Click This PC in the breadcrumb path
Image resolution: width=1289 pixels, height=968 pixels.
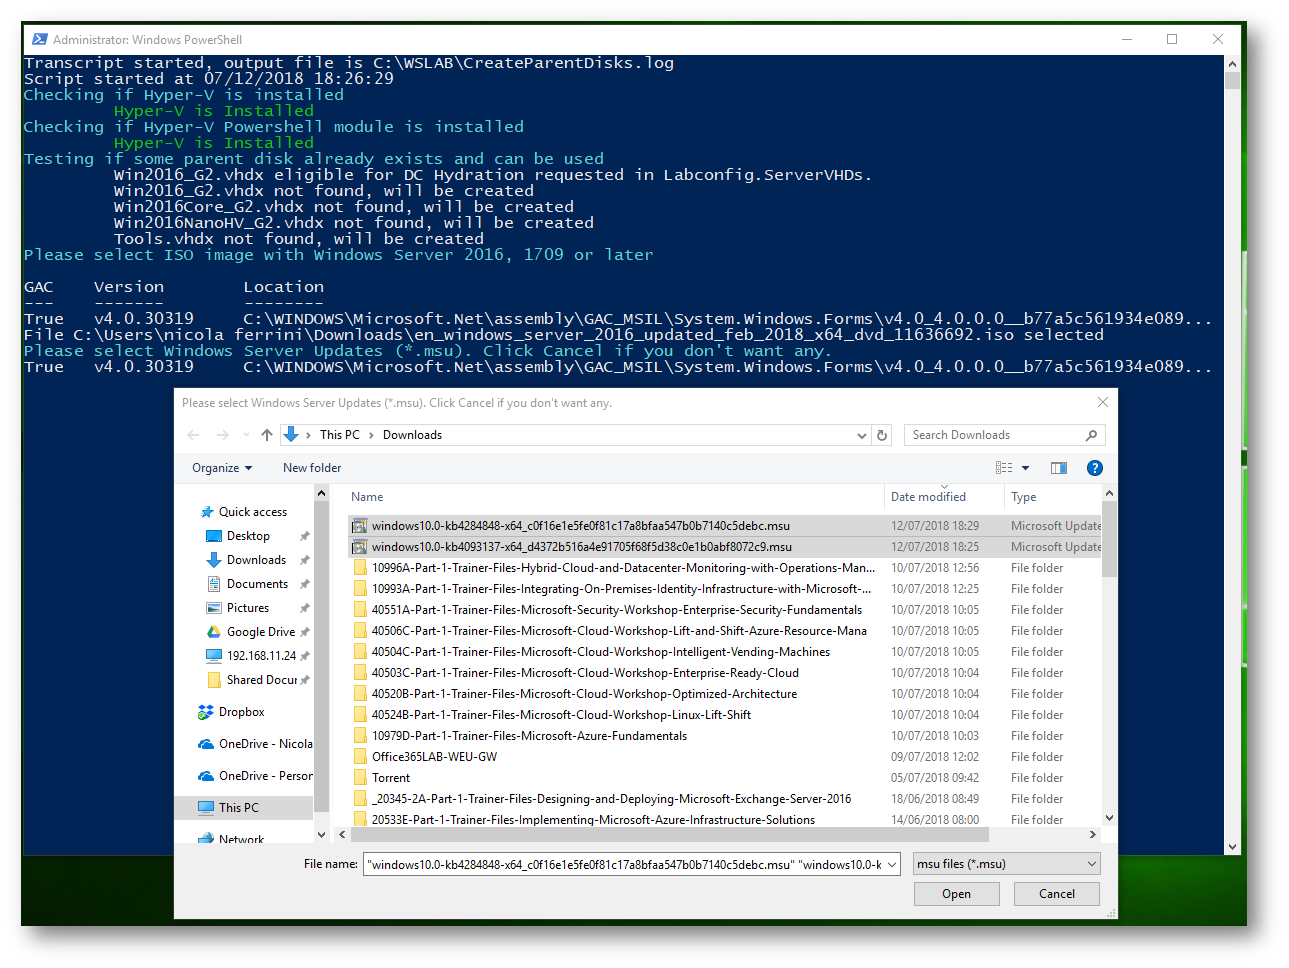(339, 435)
